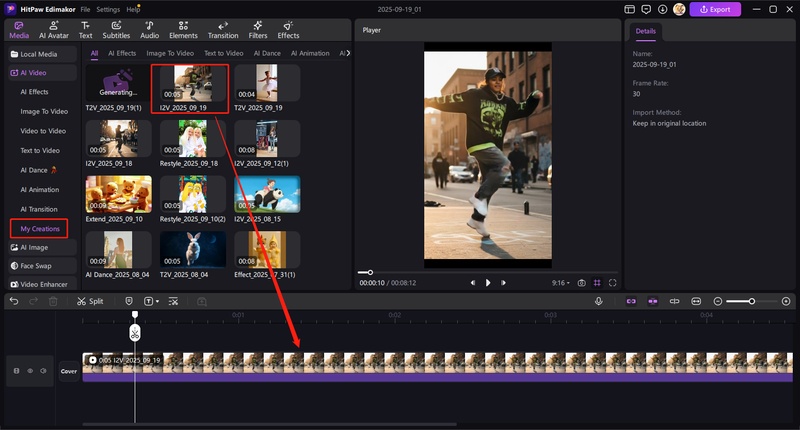Click the timeline zoom slider handle

coord(752,301)
